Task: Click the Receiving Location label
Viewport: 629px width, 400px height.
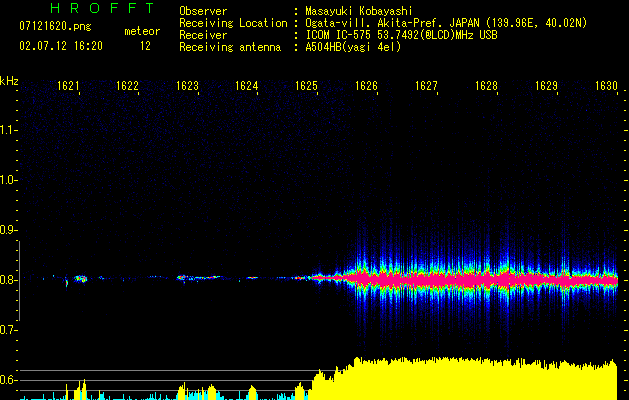Action: (x=233, y=23)
